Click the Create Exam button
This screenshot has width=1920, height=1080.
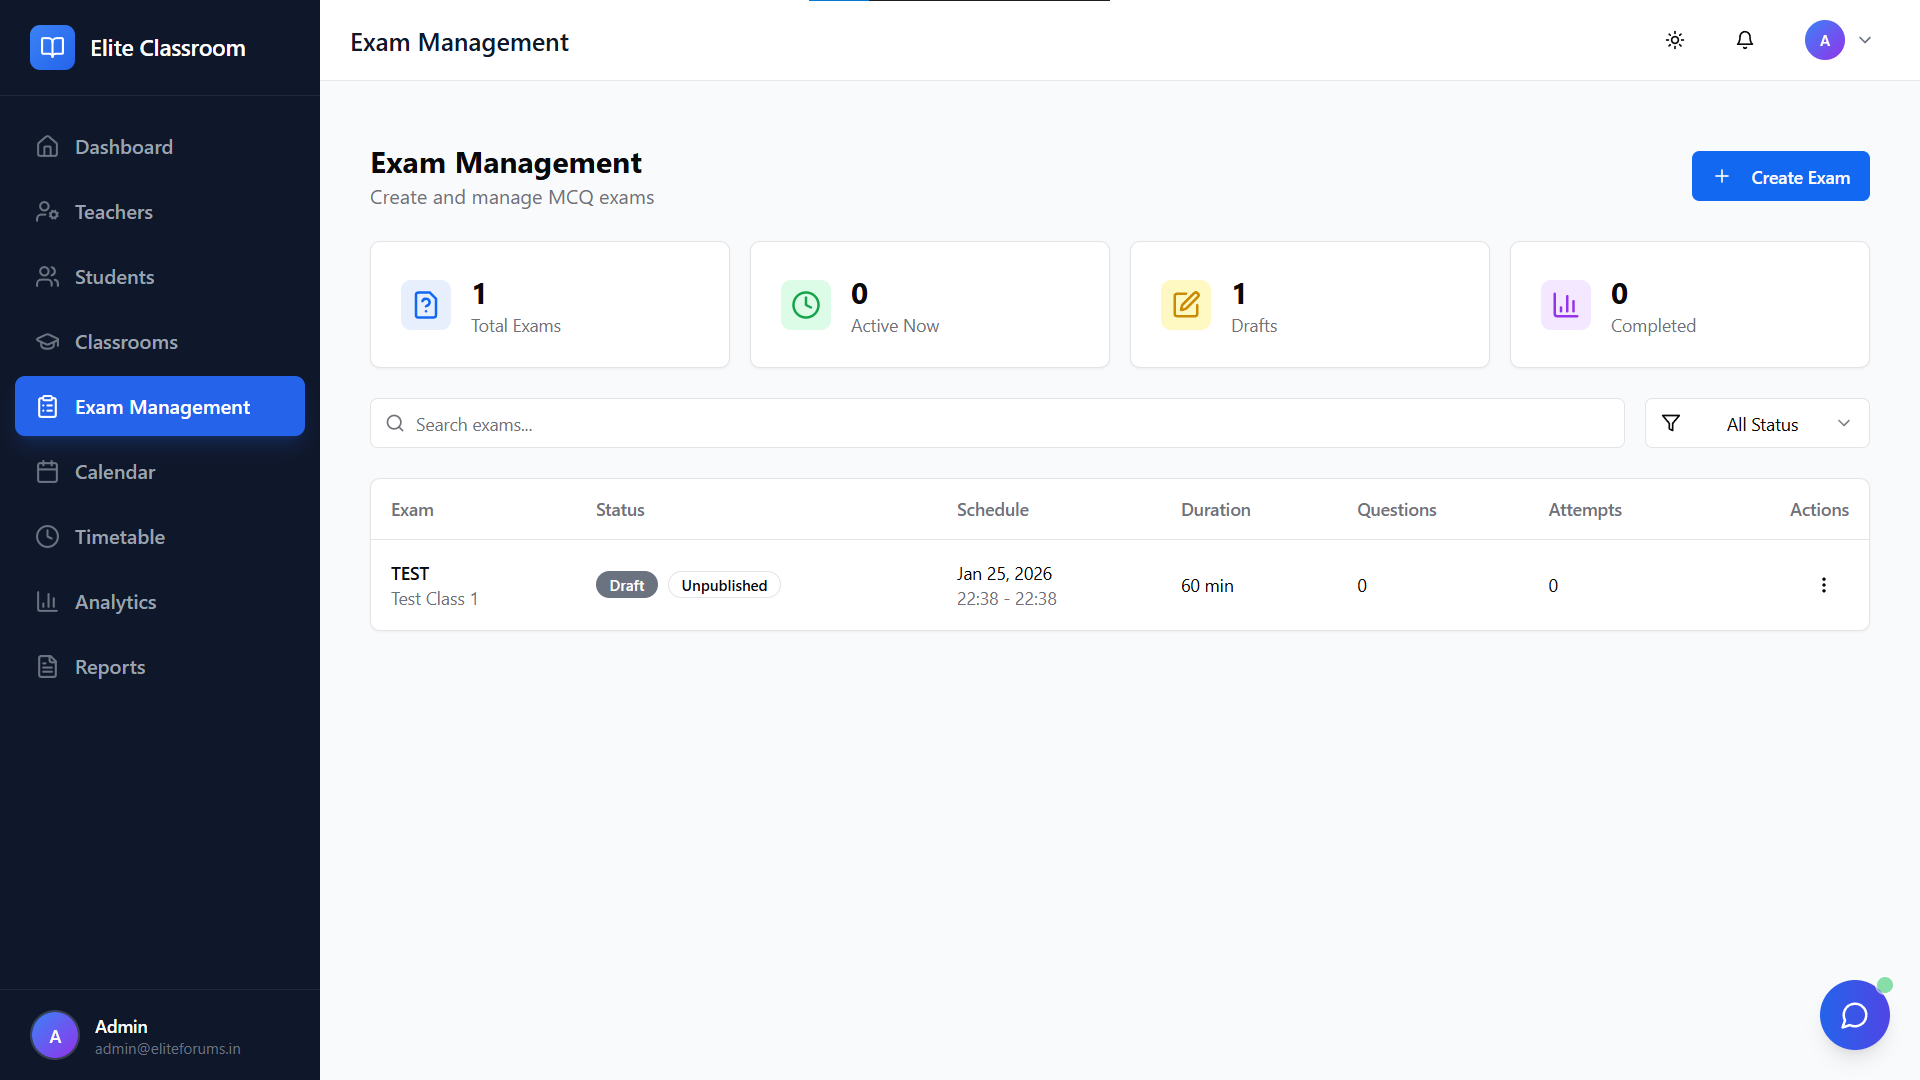click(1780, 176)
